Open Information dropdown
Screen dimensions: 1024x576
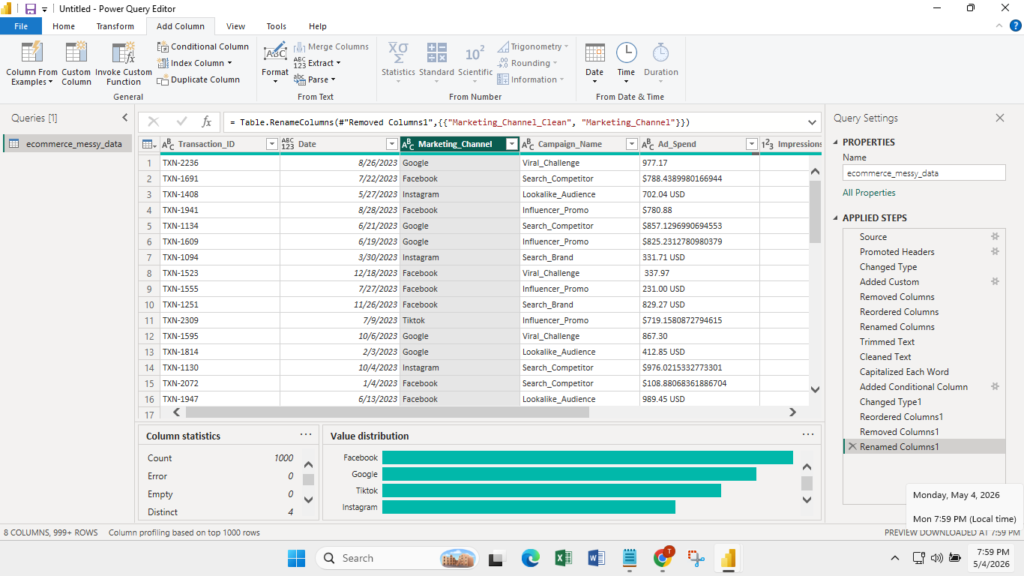[x=530, y=80]
